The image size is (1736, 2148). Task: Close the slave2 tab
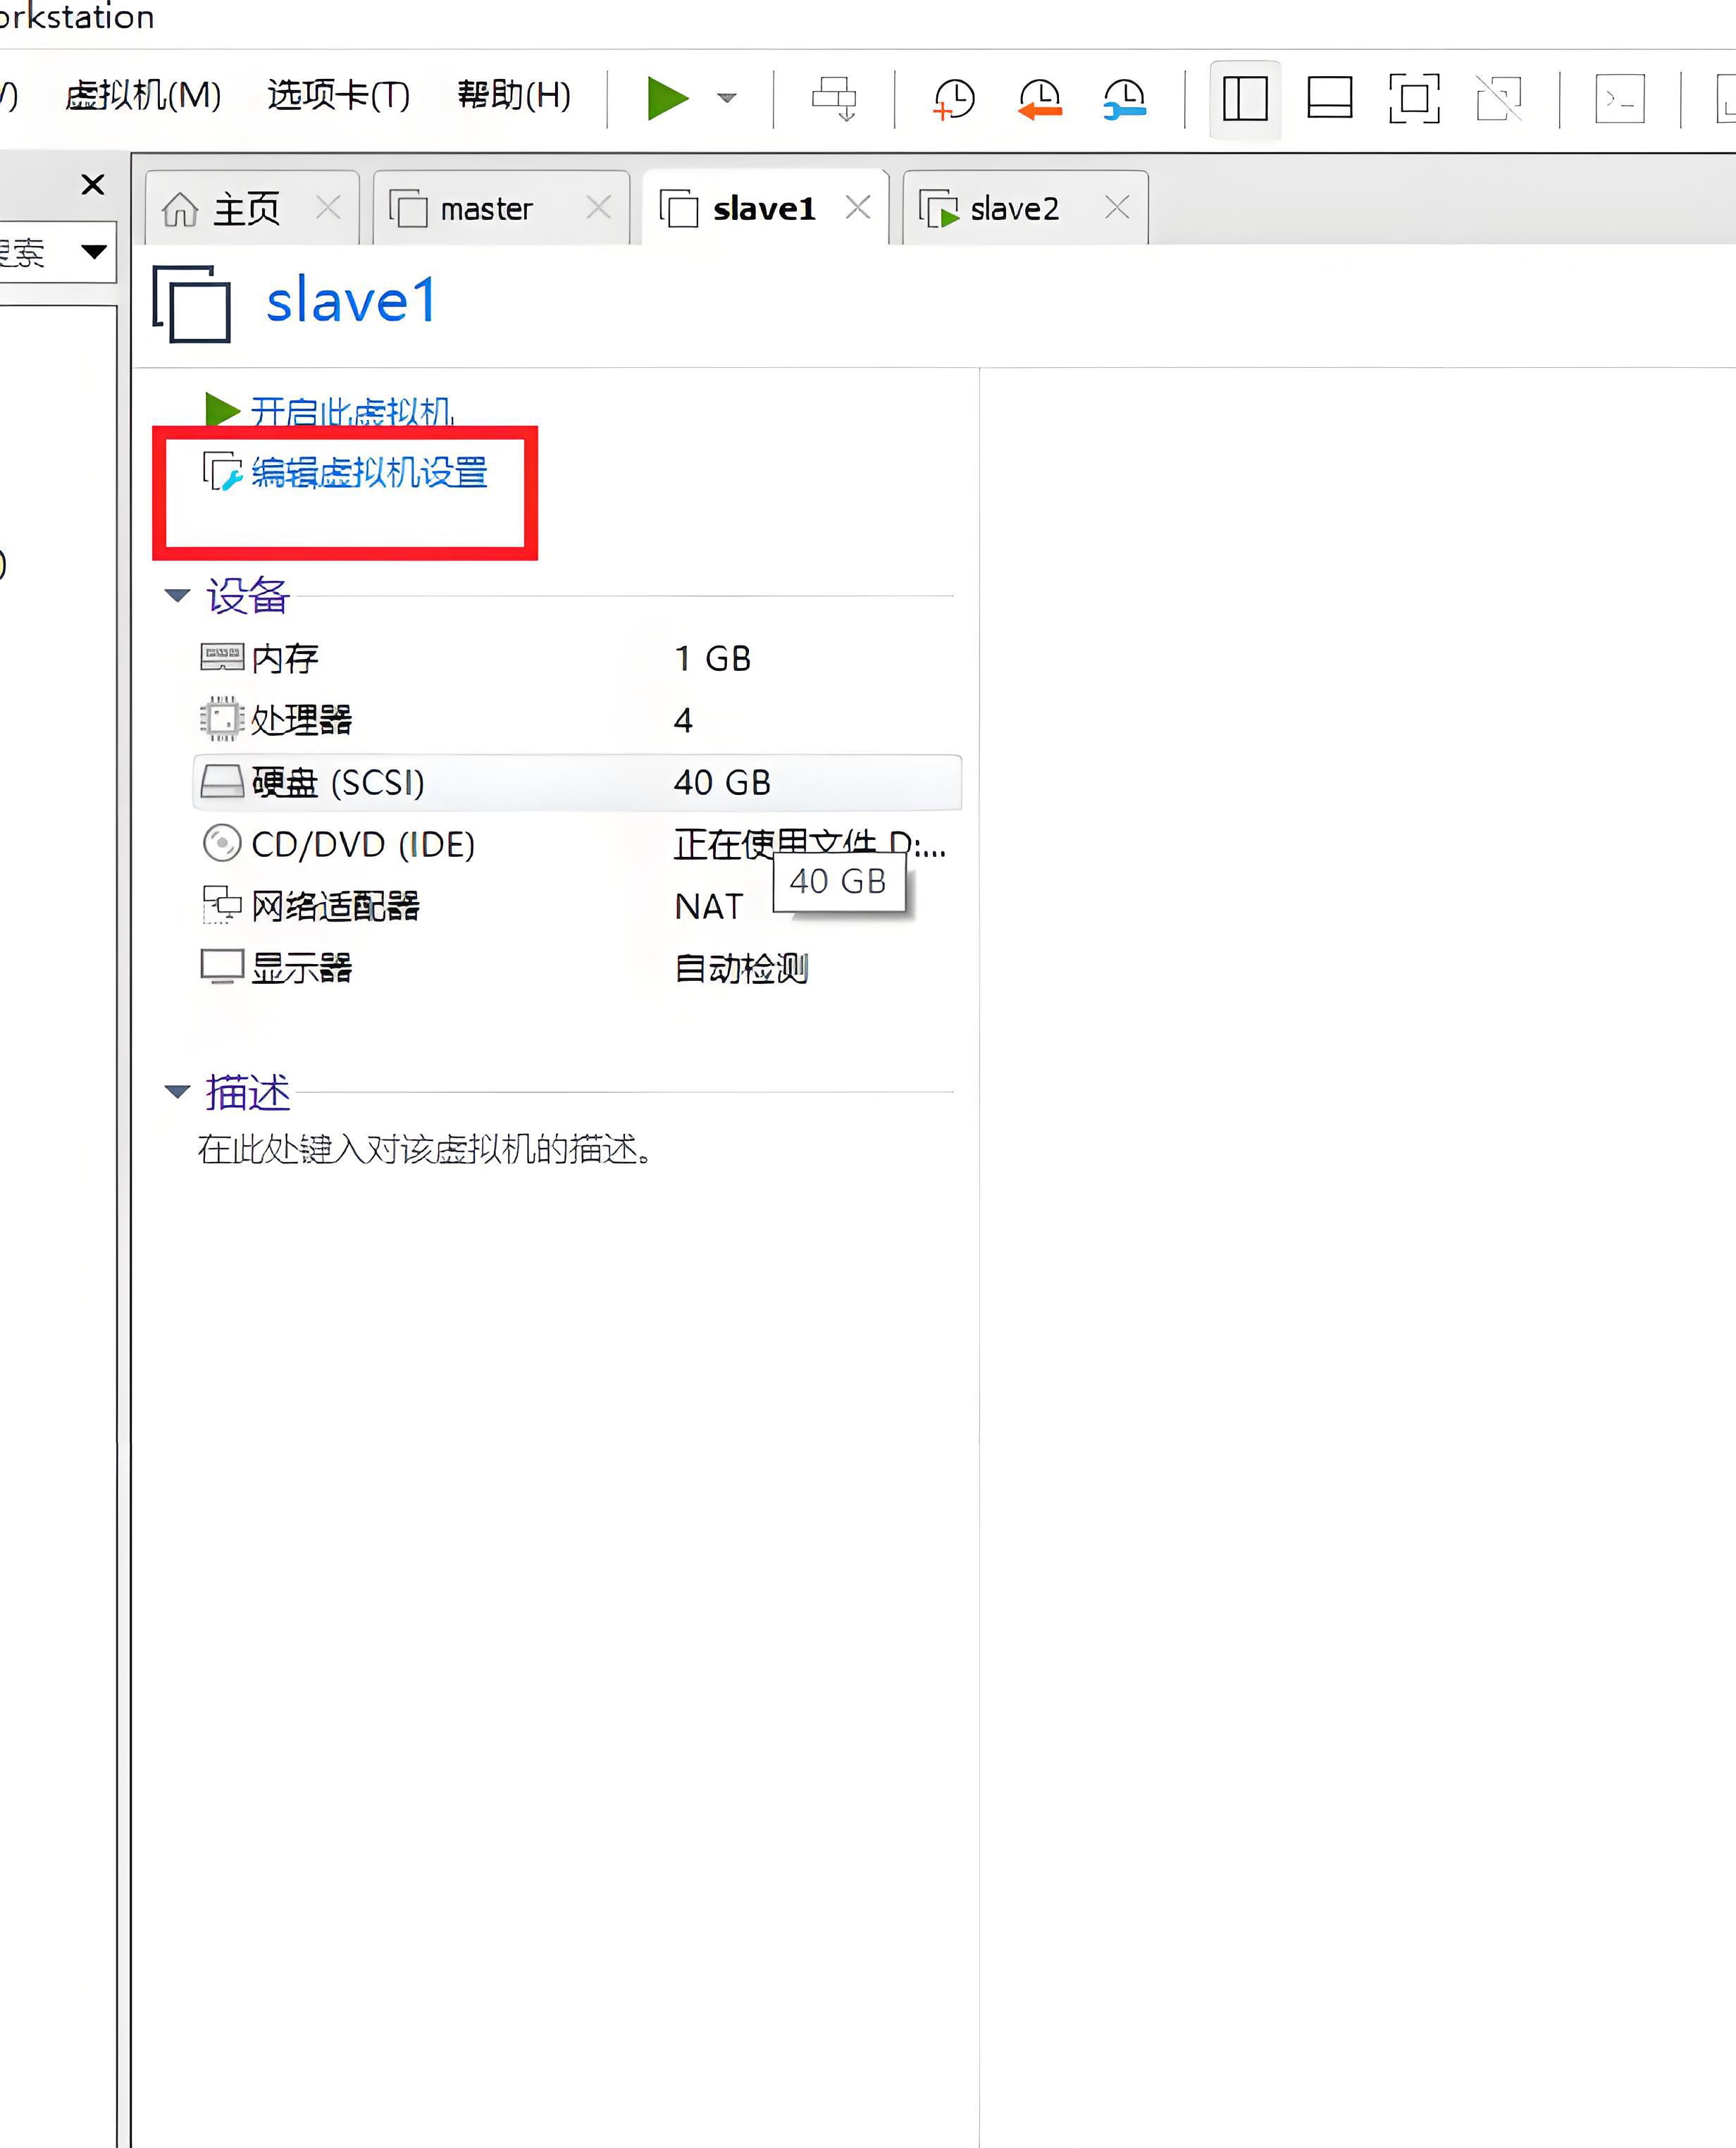point(1117,207)
